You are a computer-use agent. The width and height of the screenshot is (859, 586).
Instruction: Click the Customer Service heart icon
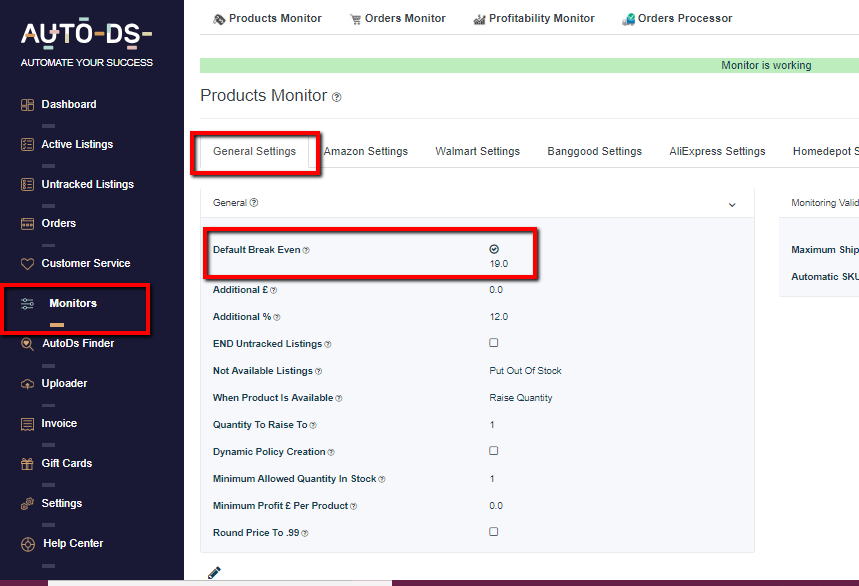(x=27, y=264)
